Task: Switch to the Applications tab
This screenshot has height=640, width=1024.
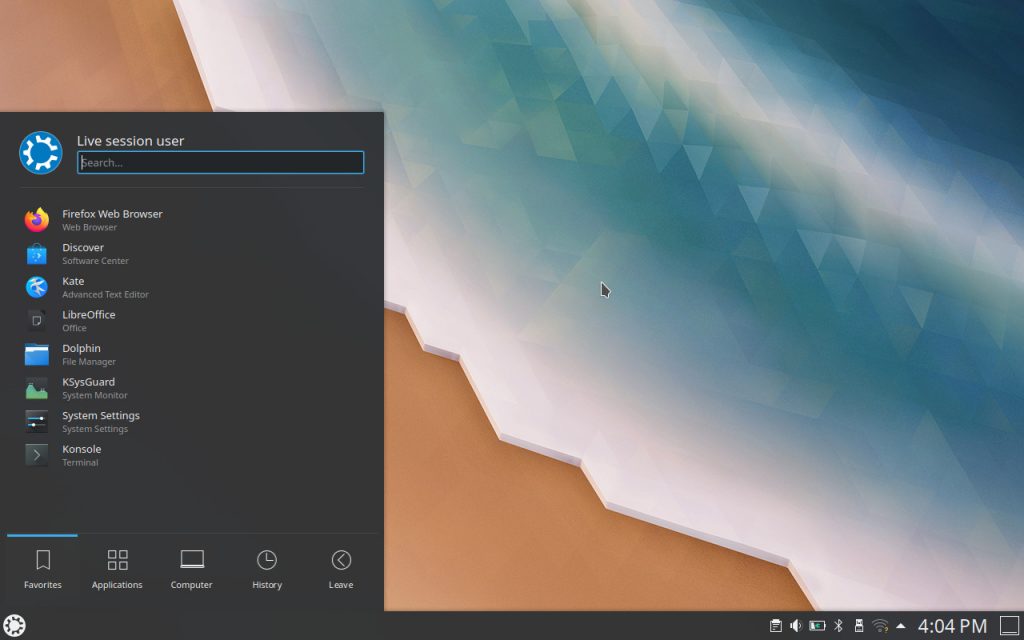Action: [x=117, y=569]
